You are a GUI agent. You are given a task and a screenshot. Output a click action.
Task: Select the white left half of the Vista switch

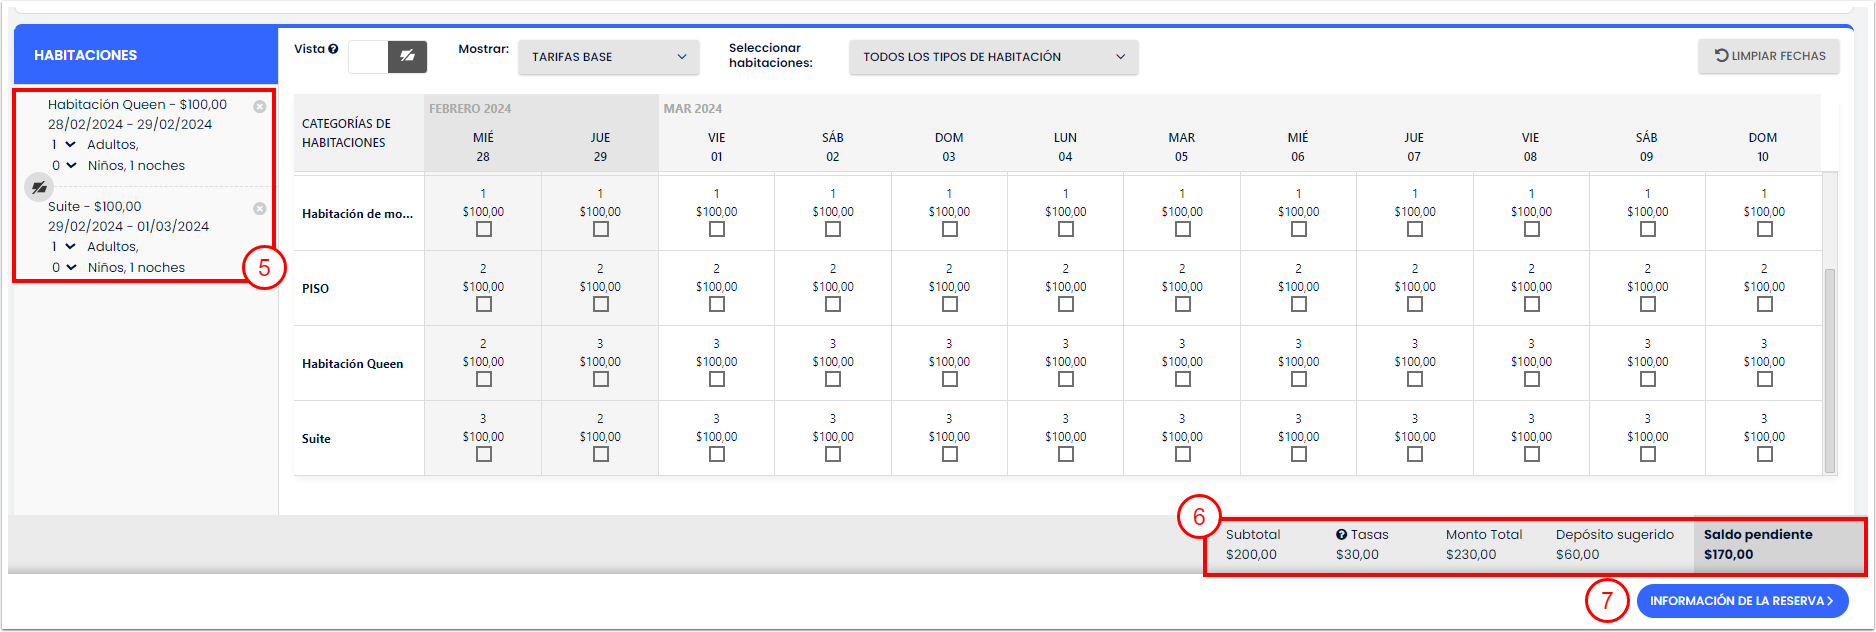[x=368, y=57]
